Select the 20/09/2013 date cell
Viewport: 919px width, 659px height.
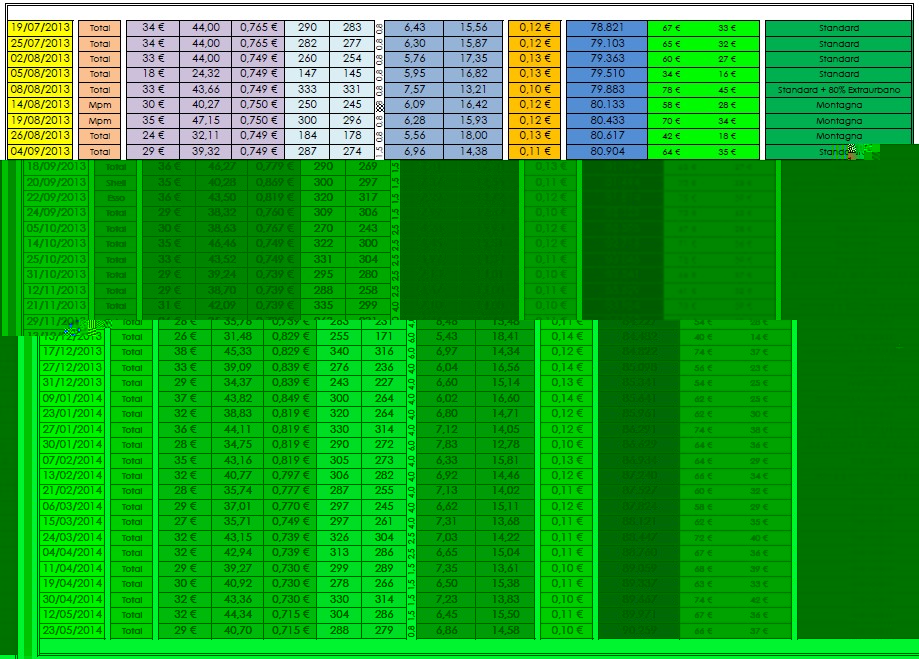click(56, 182)
